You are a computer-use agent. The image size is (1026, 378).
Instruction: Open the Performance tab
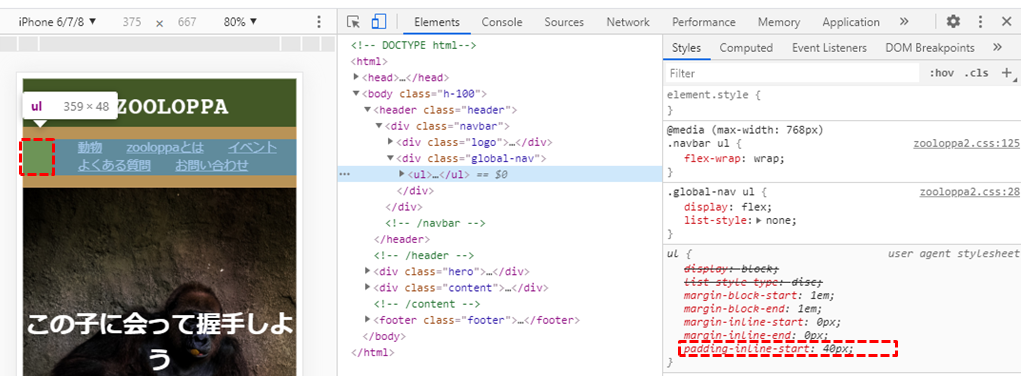[703, 22]
